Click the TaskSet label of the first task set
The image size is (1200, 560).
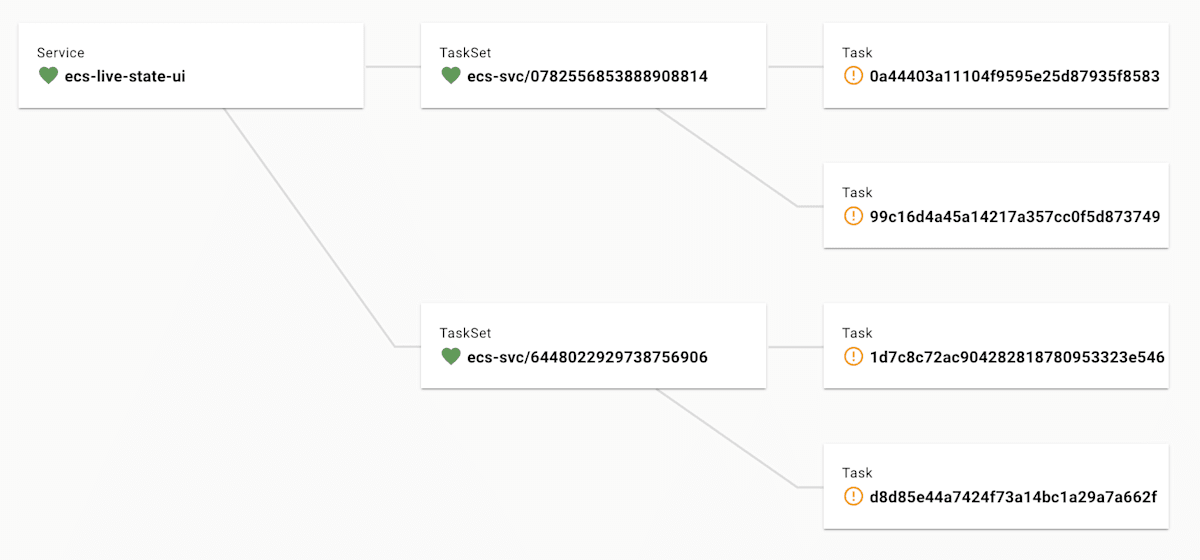tap(465, 53)
